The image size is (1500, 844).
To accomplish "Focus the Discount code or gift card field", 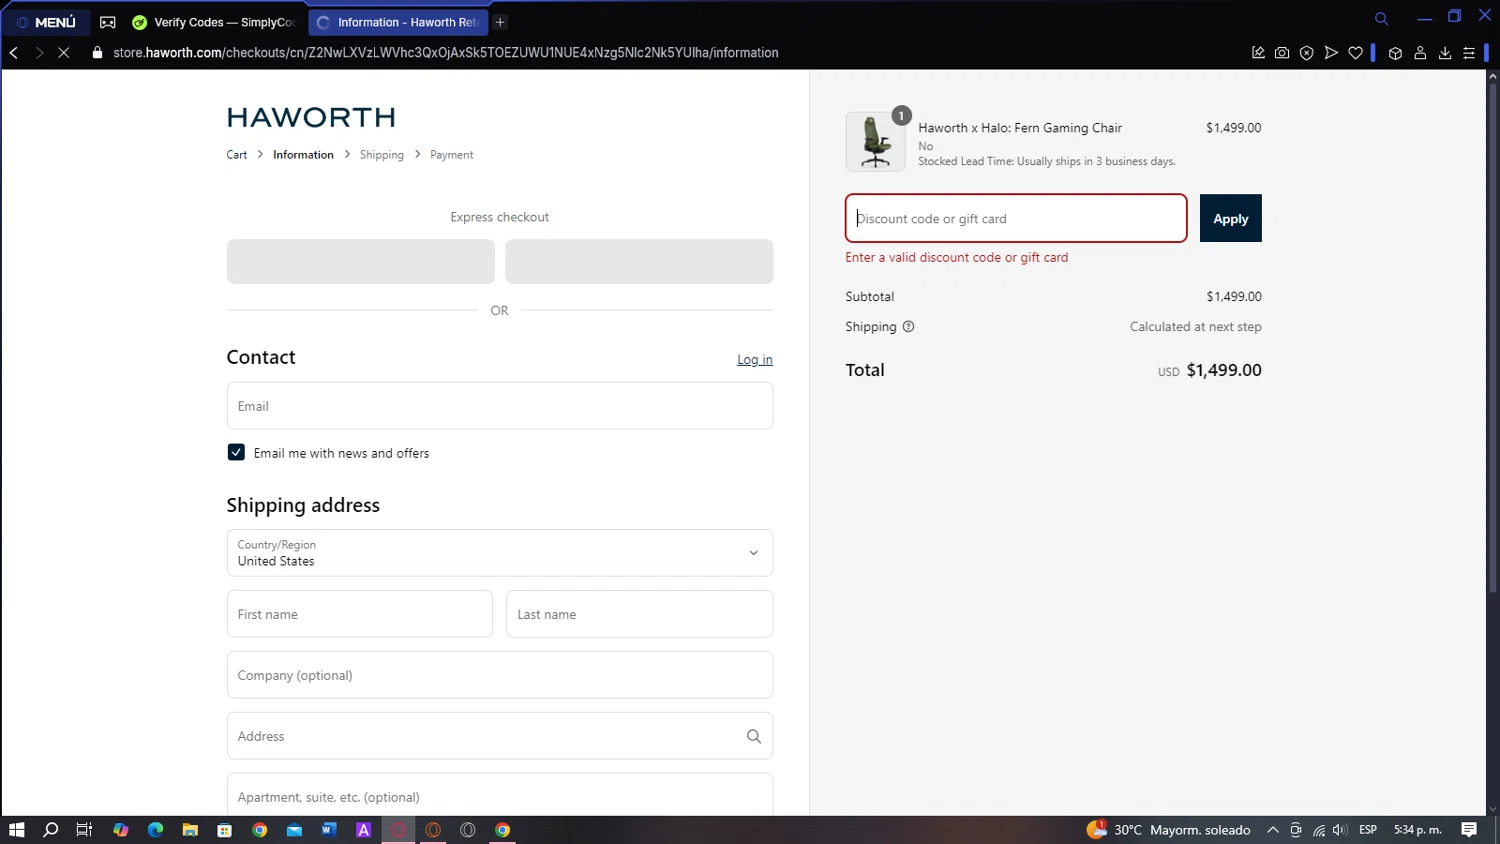I will (1016, 218).
